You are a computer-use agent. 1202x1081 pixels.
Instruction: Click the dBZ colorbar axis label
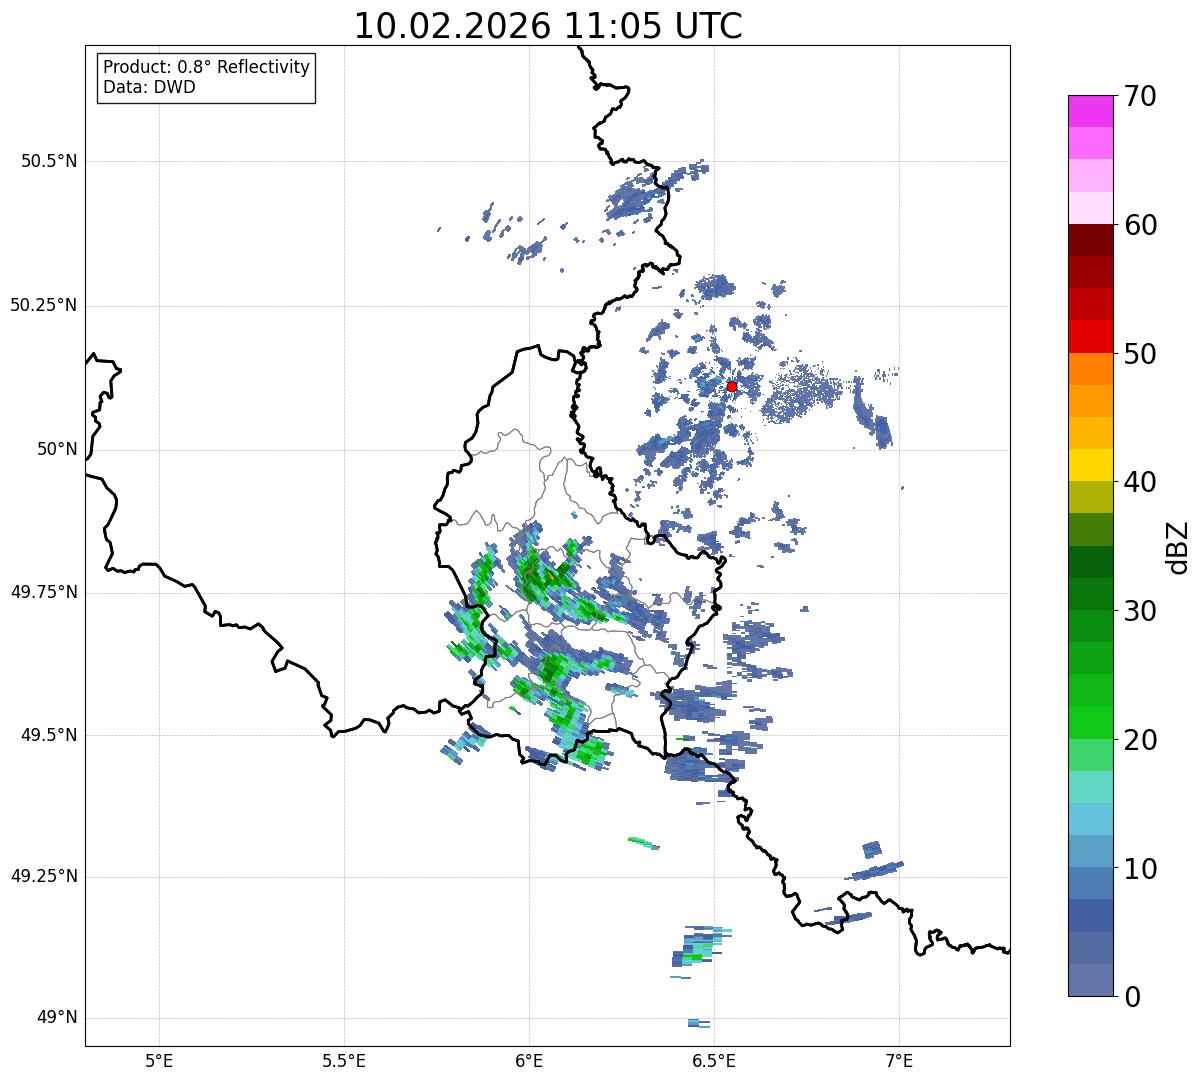tap(1178, 547)
